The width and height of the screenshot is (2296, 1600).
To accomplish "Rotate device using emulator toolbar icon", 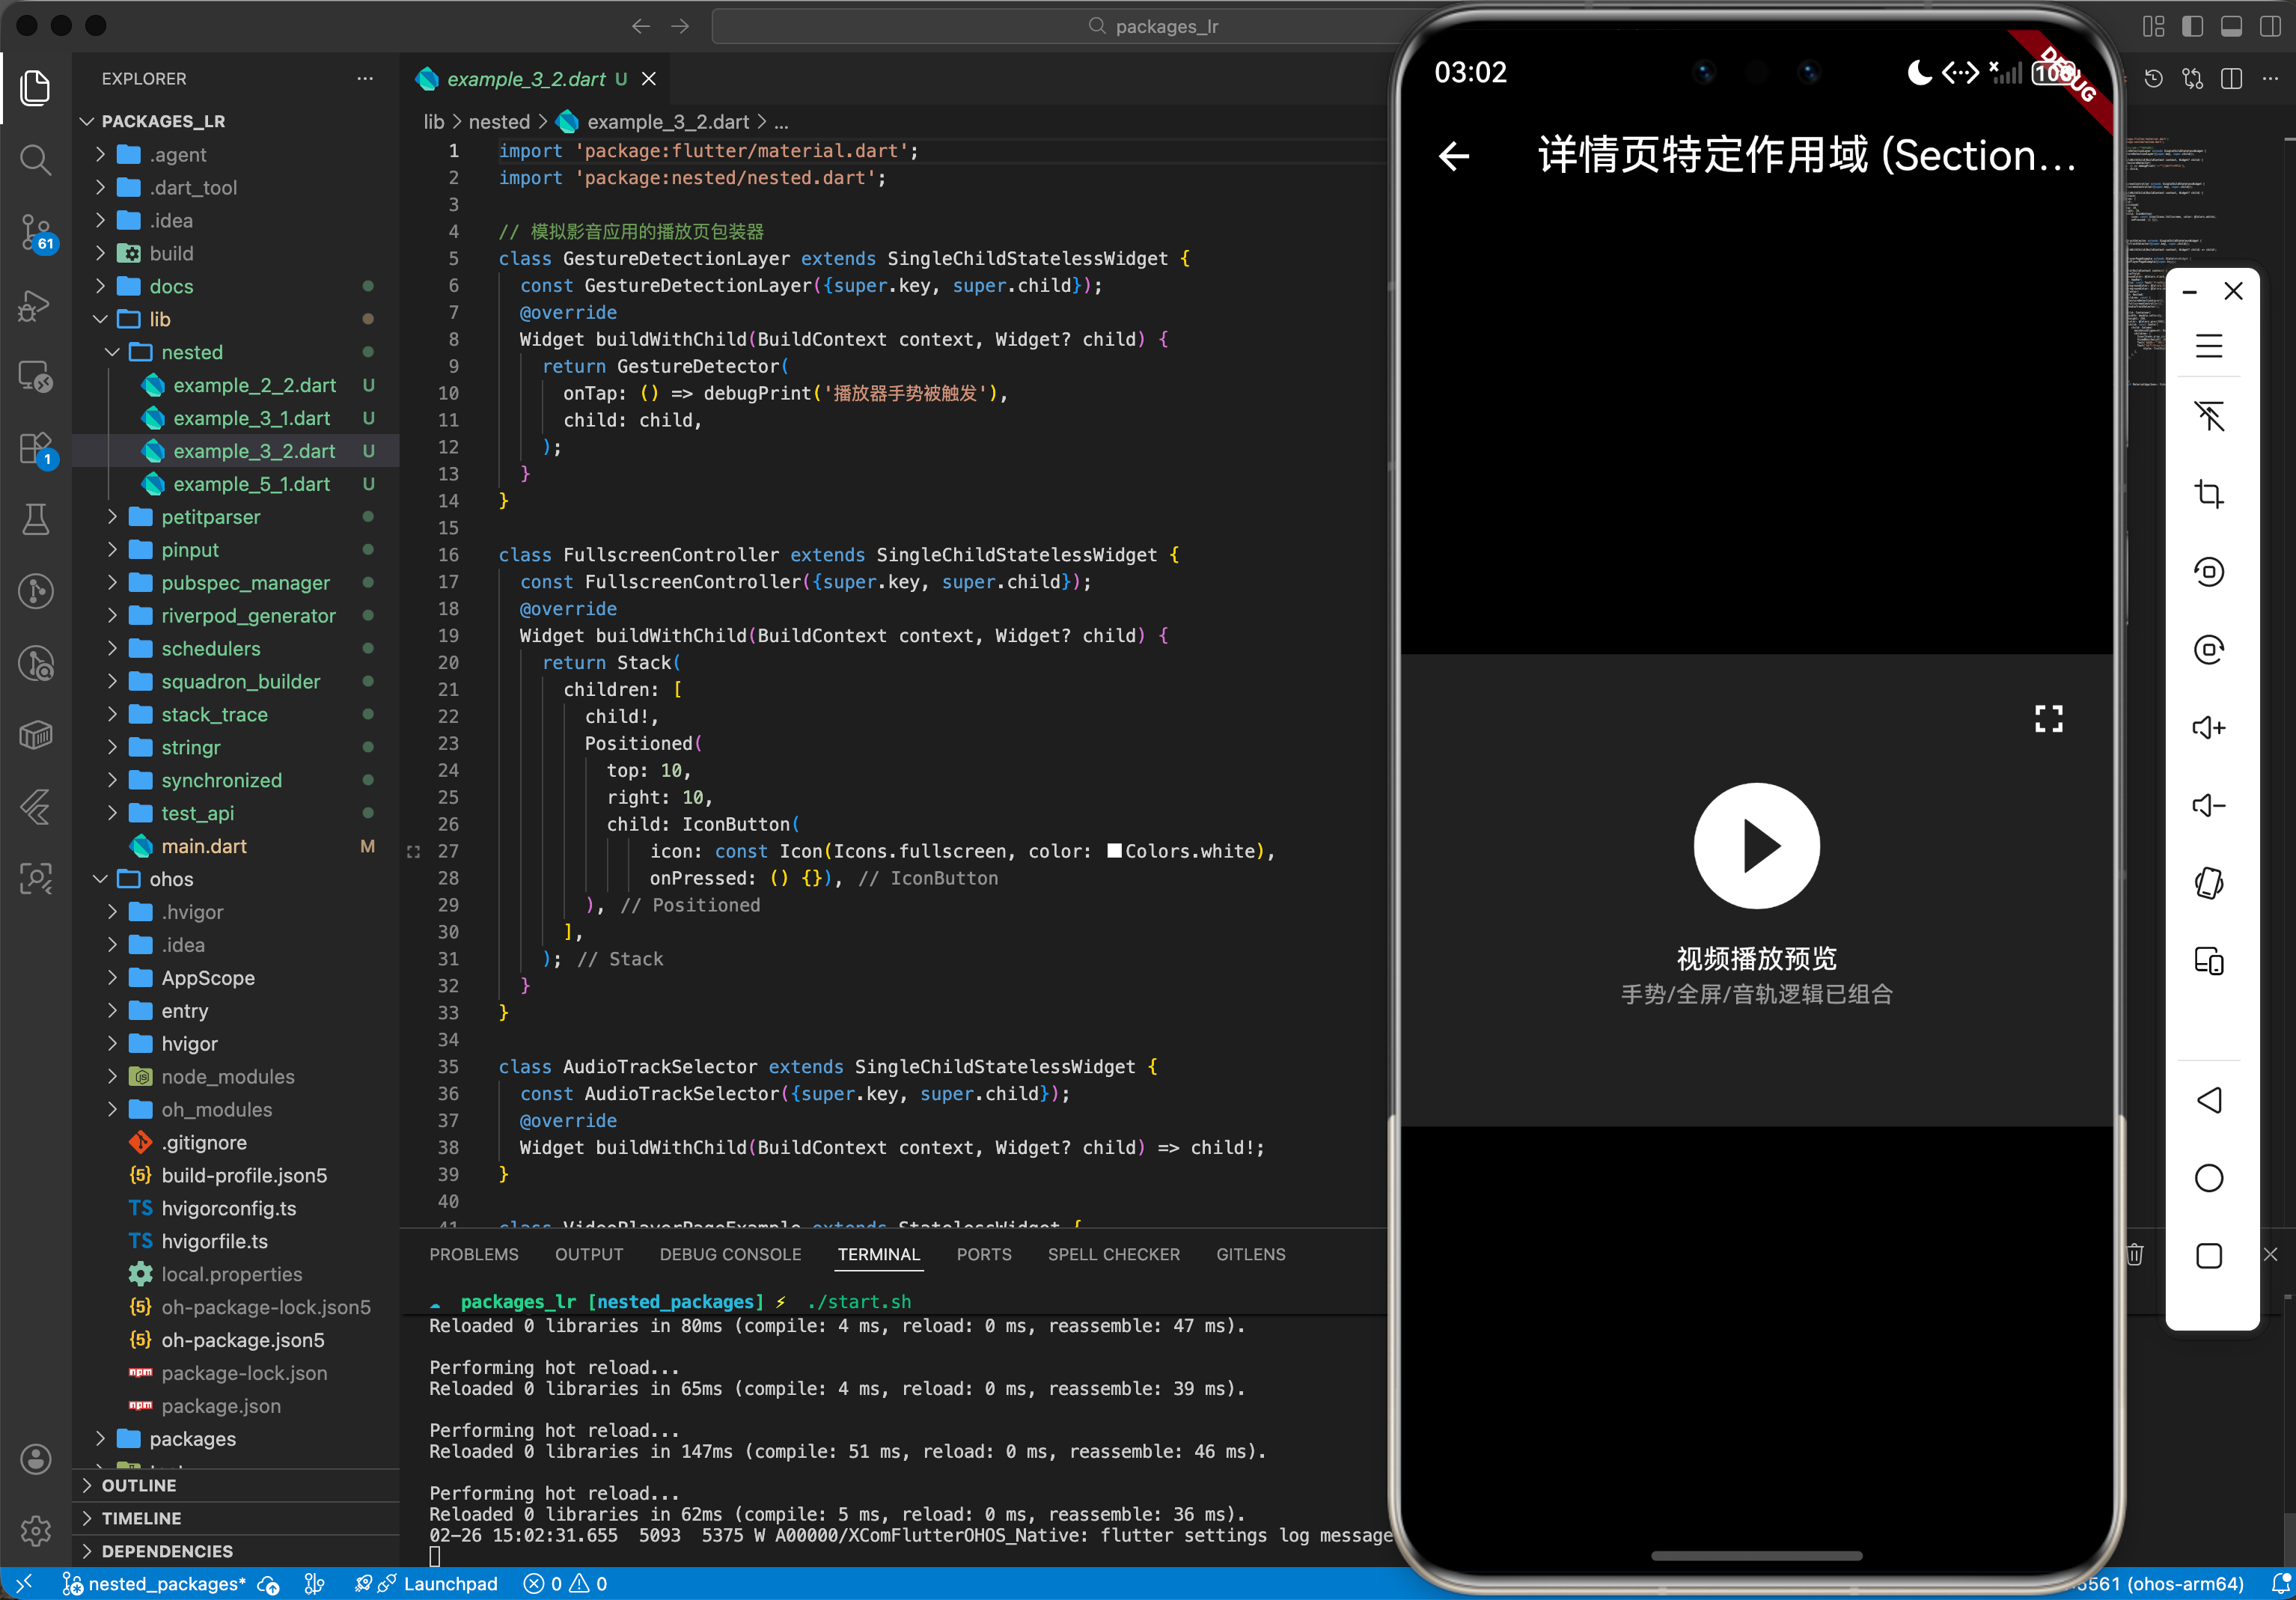I will (x=2209, y=883).
